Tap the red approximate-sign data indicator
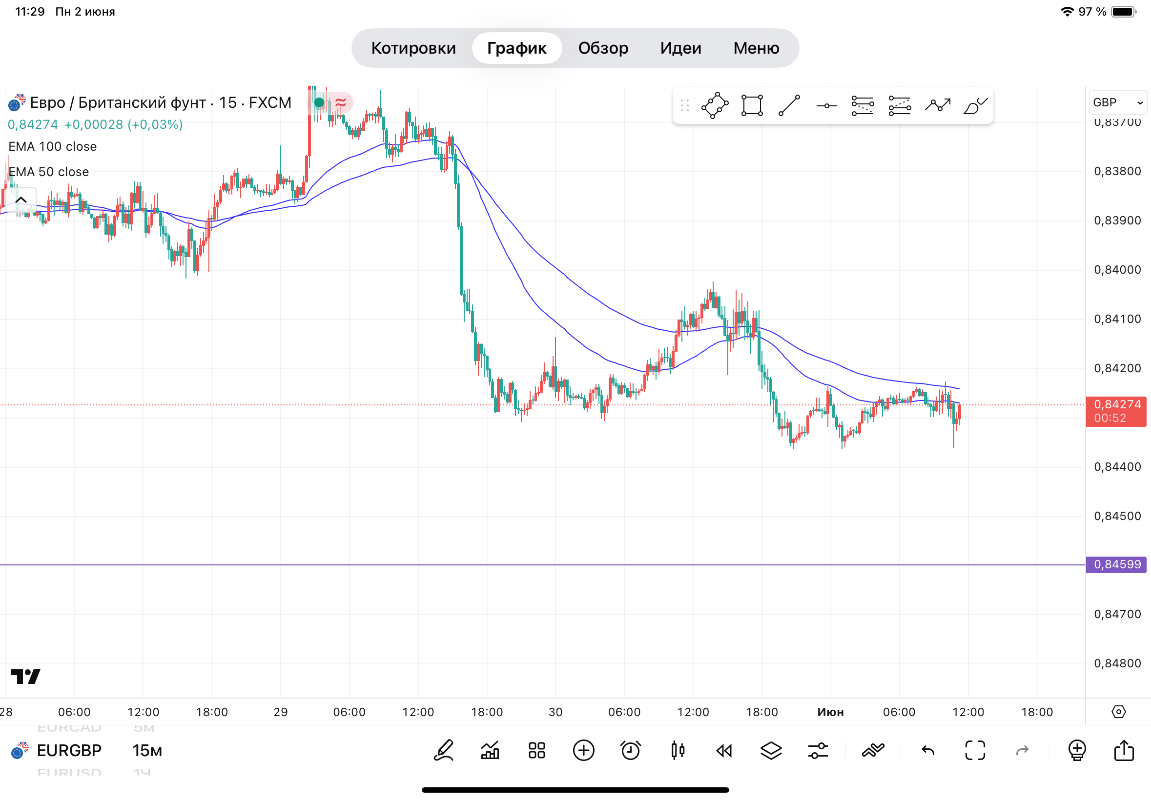The image size is (1151, 800). pyautogui.click(x=341, y=103)
